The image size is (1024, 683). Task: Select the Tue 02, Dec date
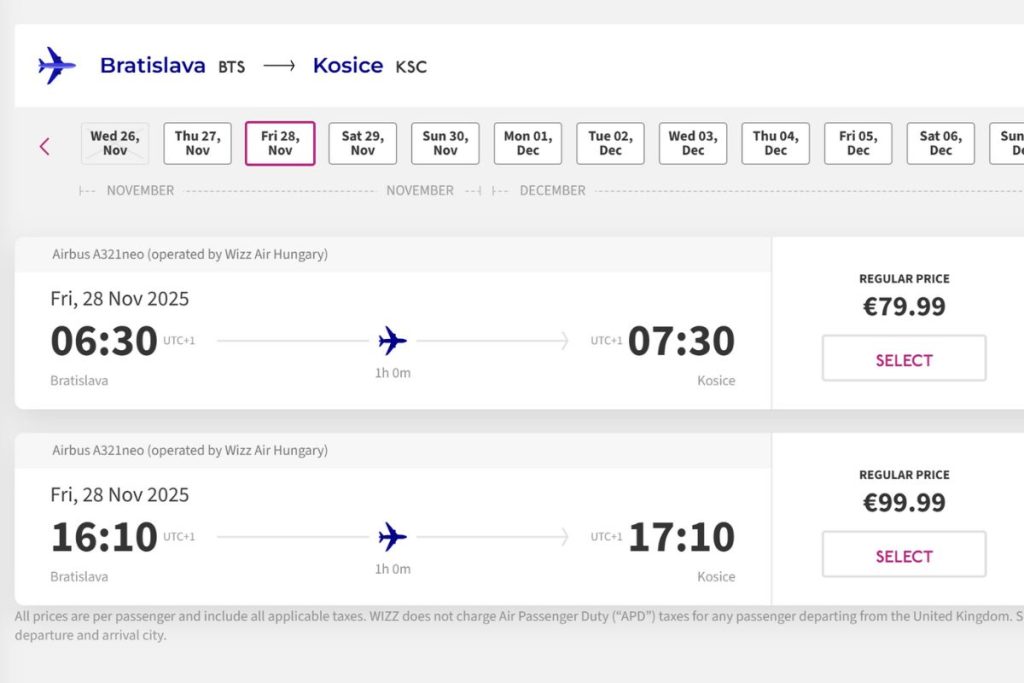pyautogui.click(x=610, y=143)
